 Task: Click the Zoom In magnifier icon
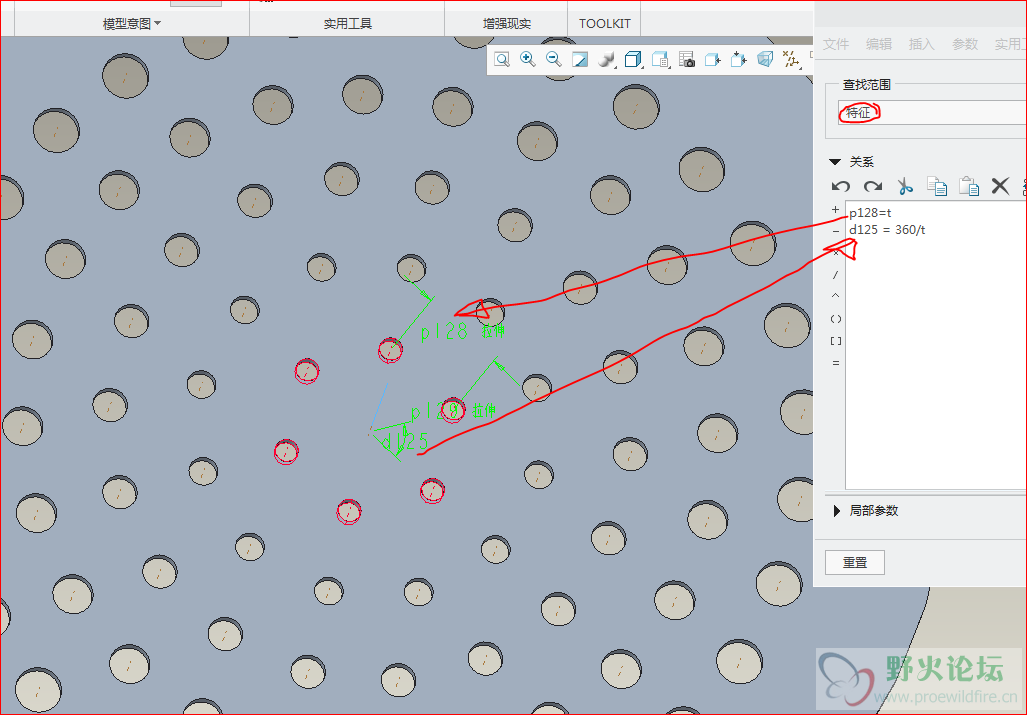pos(527,59)
